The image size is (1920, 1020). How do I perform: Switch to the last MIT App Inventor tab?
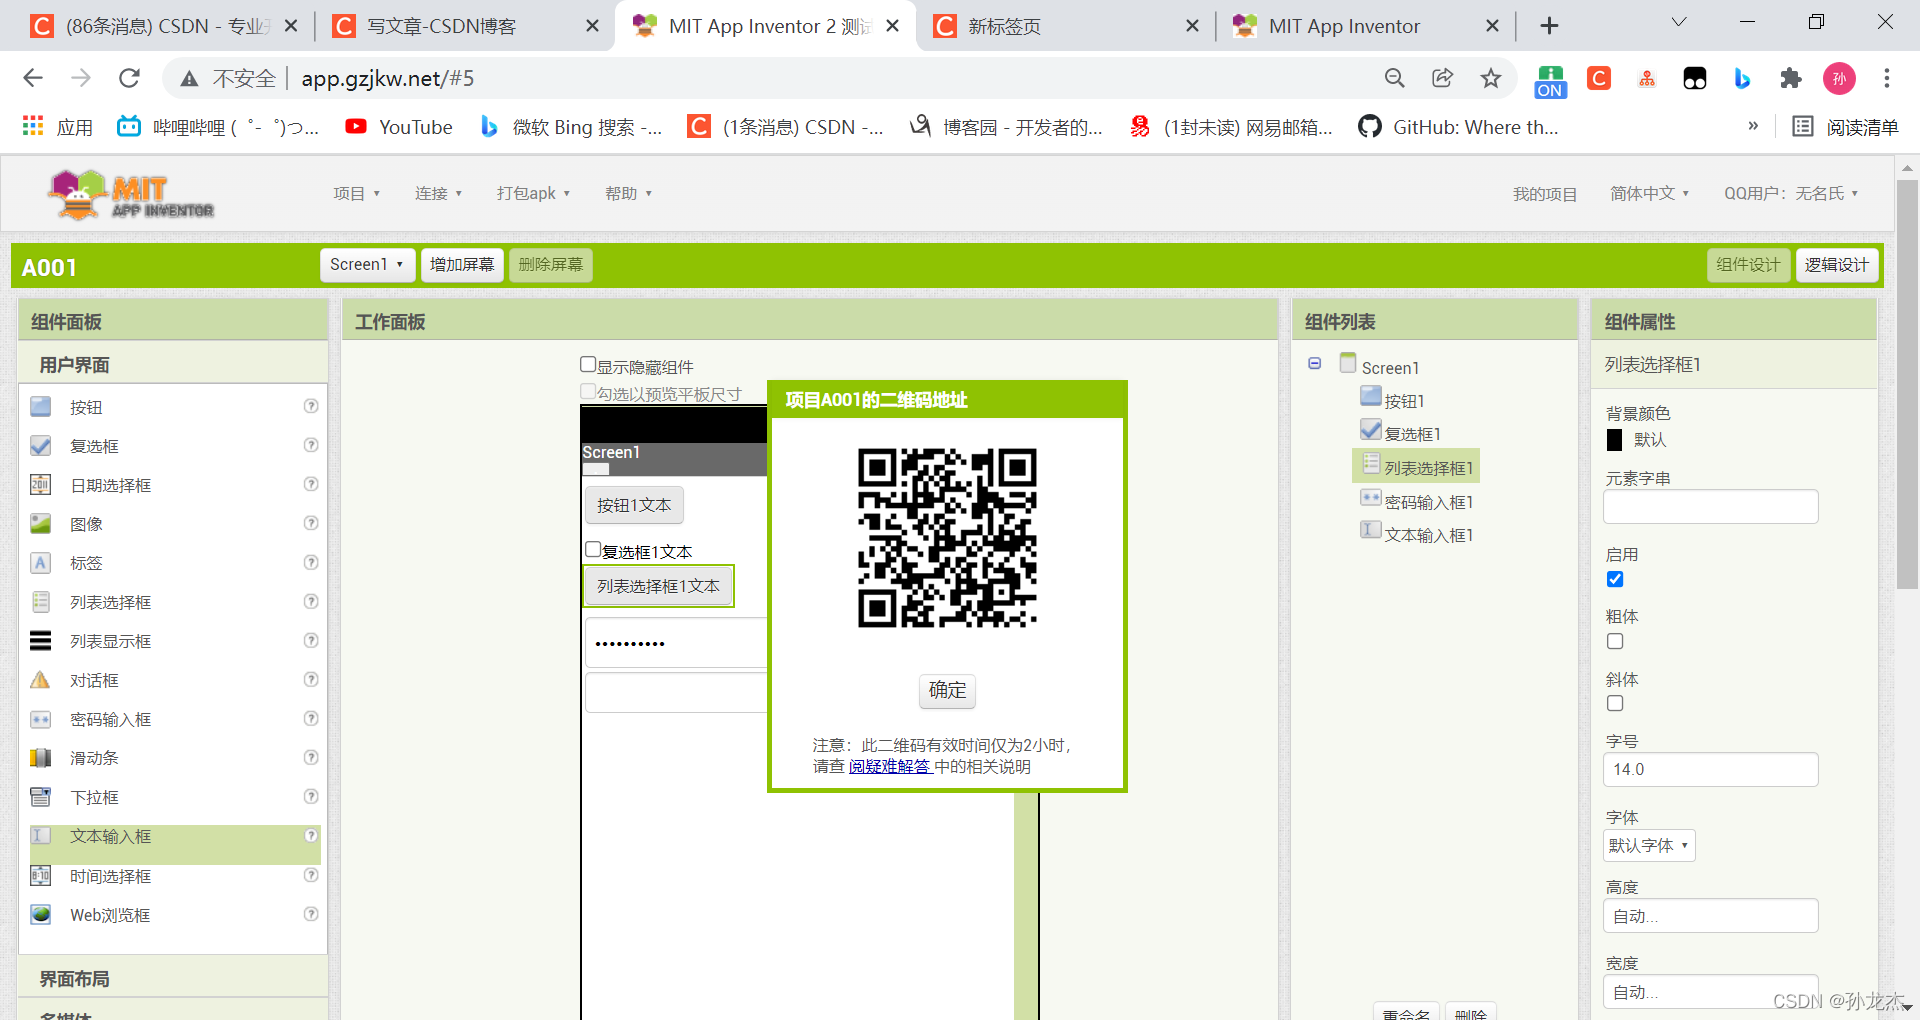point(1366,26)
